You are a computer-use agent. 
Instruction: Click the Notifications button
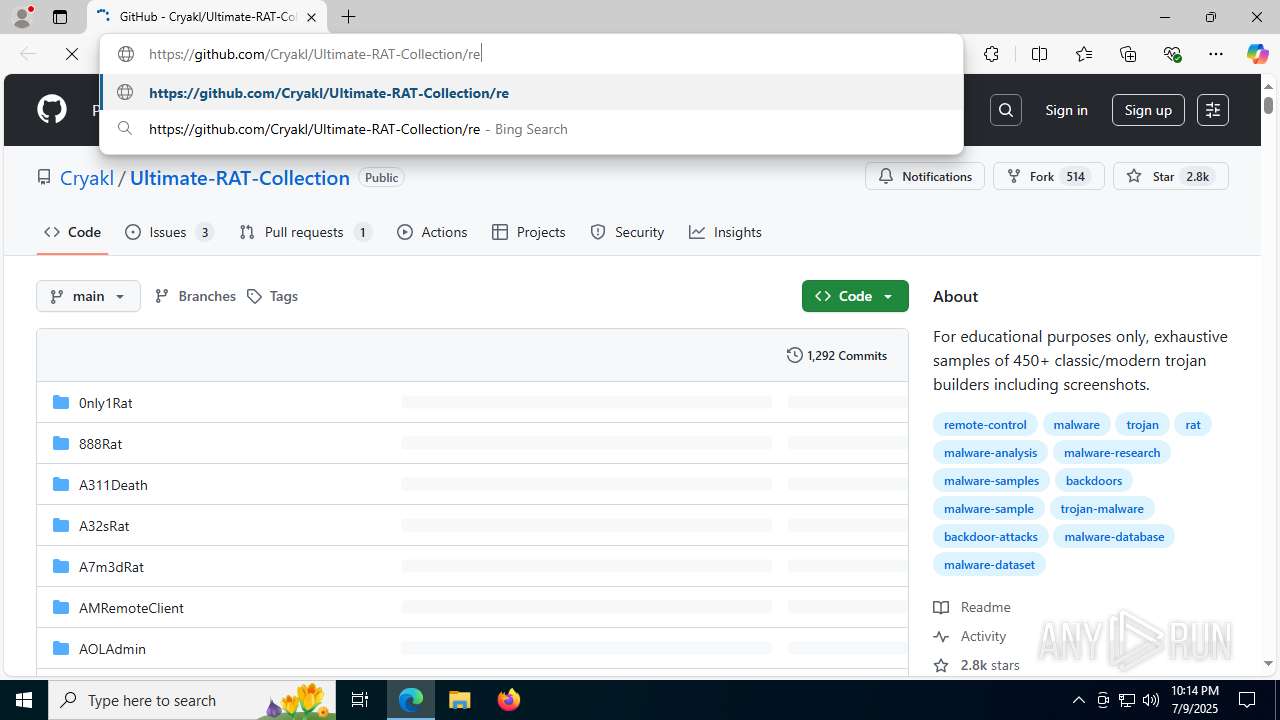[925, 176]
